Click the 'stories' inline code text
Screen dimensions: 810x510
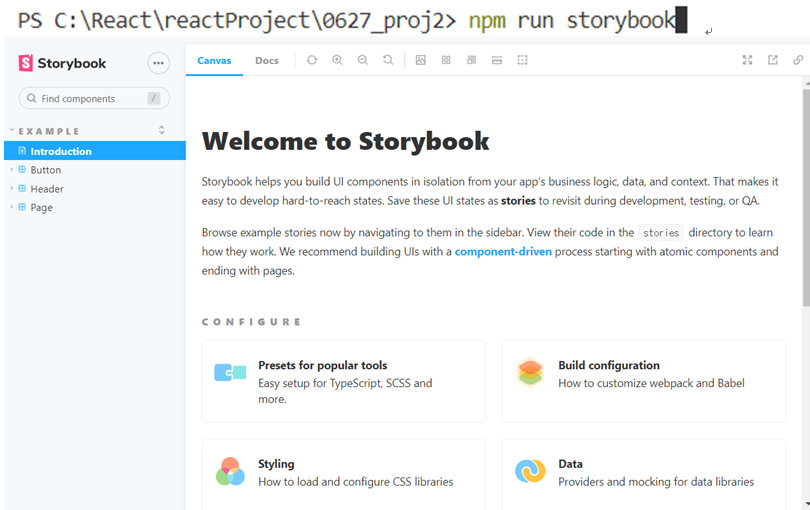coord(661,233)
